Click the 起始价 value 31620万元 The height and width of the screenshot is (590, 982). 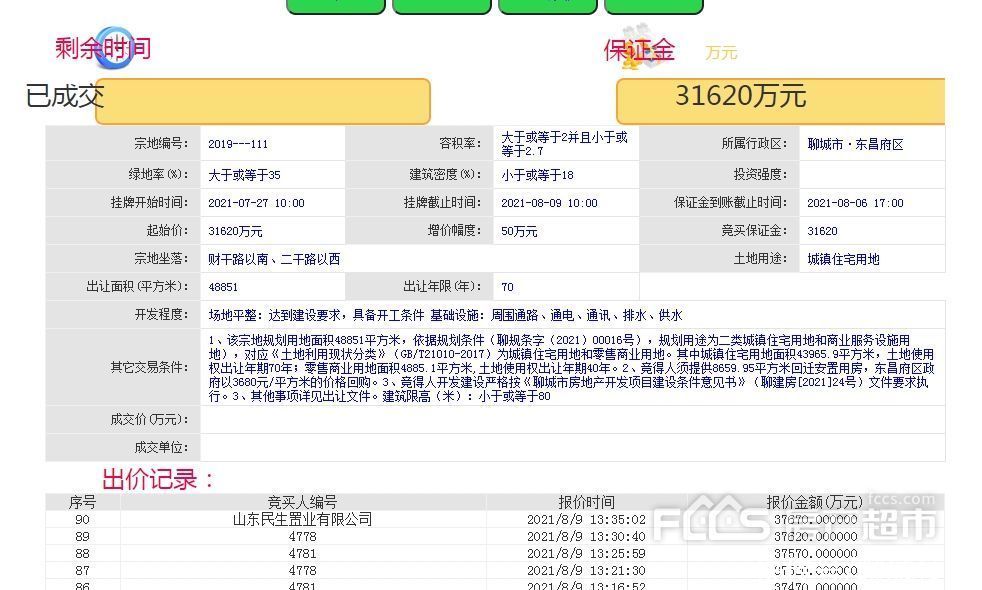(235, 231)
